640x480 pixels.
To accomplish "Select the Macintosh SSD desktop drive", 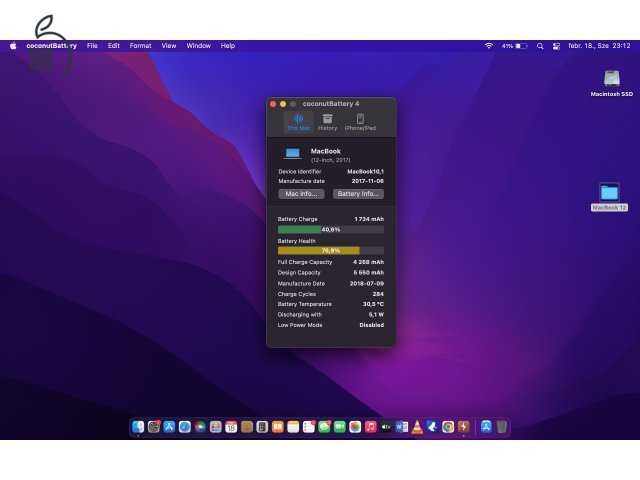I will pos(611,83).
